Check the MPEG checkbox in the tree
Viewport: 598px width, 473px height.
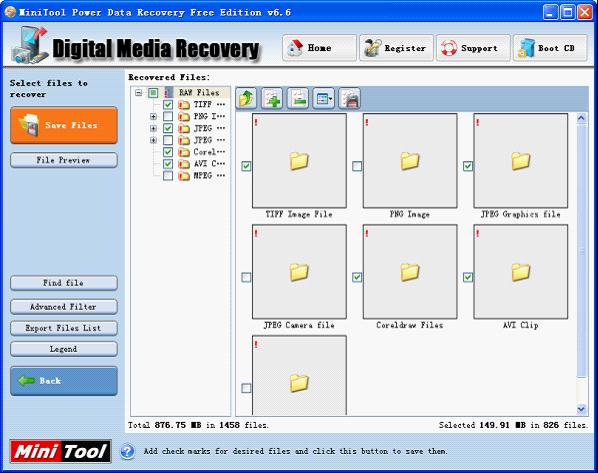pyautogui.click(x=168, y=176)
